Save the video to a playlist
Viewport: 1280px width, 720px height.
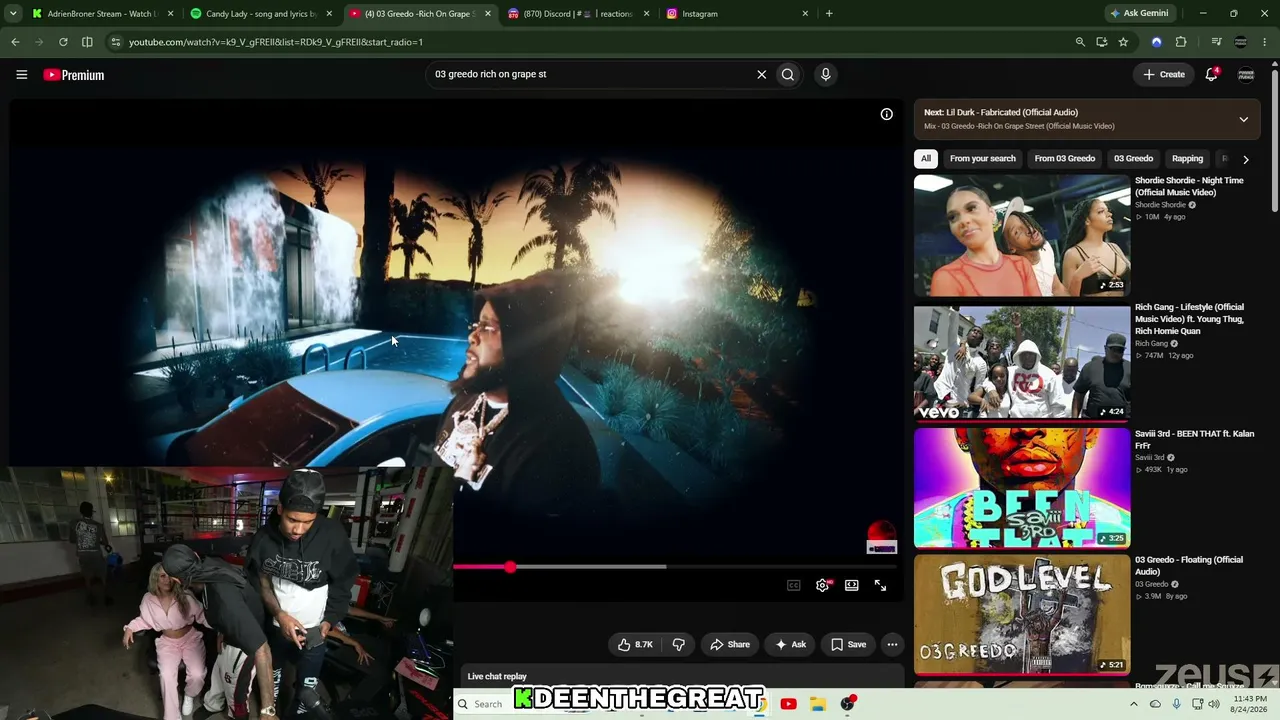(x=849, y=644)
